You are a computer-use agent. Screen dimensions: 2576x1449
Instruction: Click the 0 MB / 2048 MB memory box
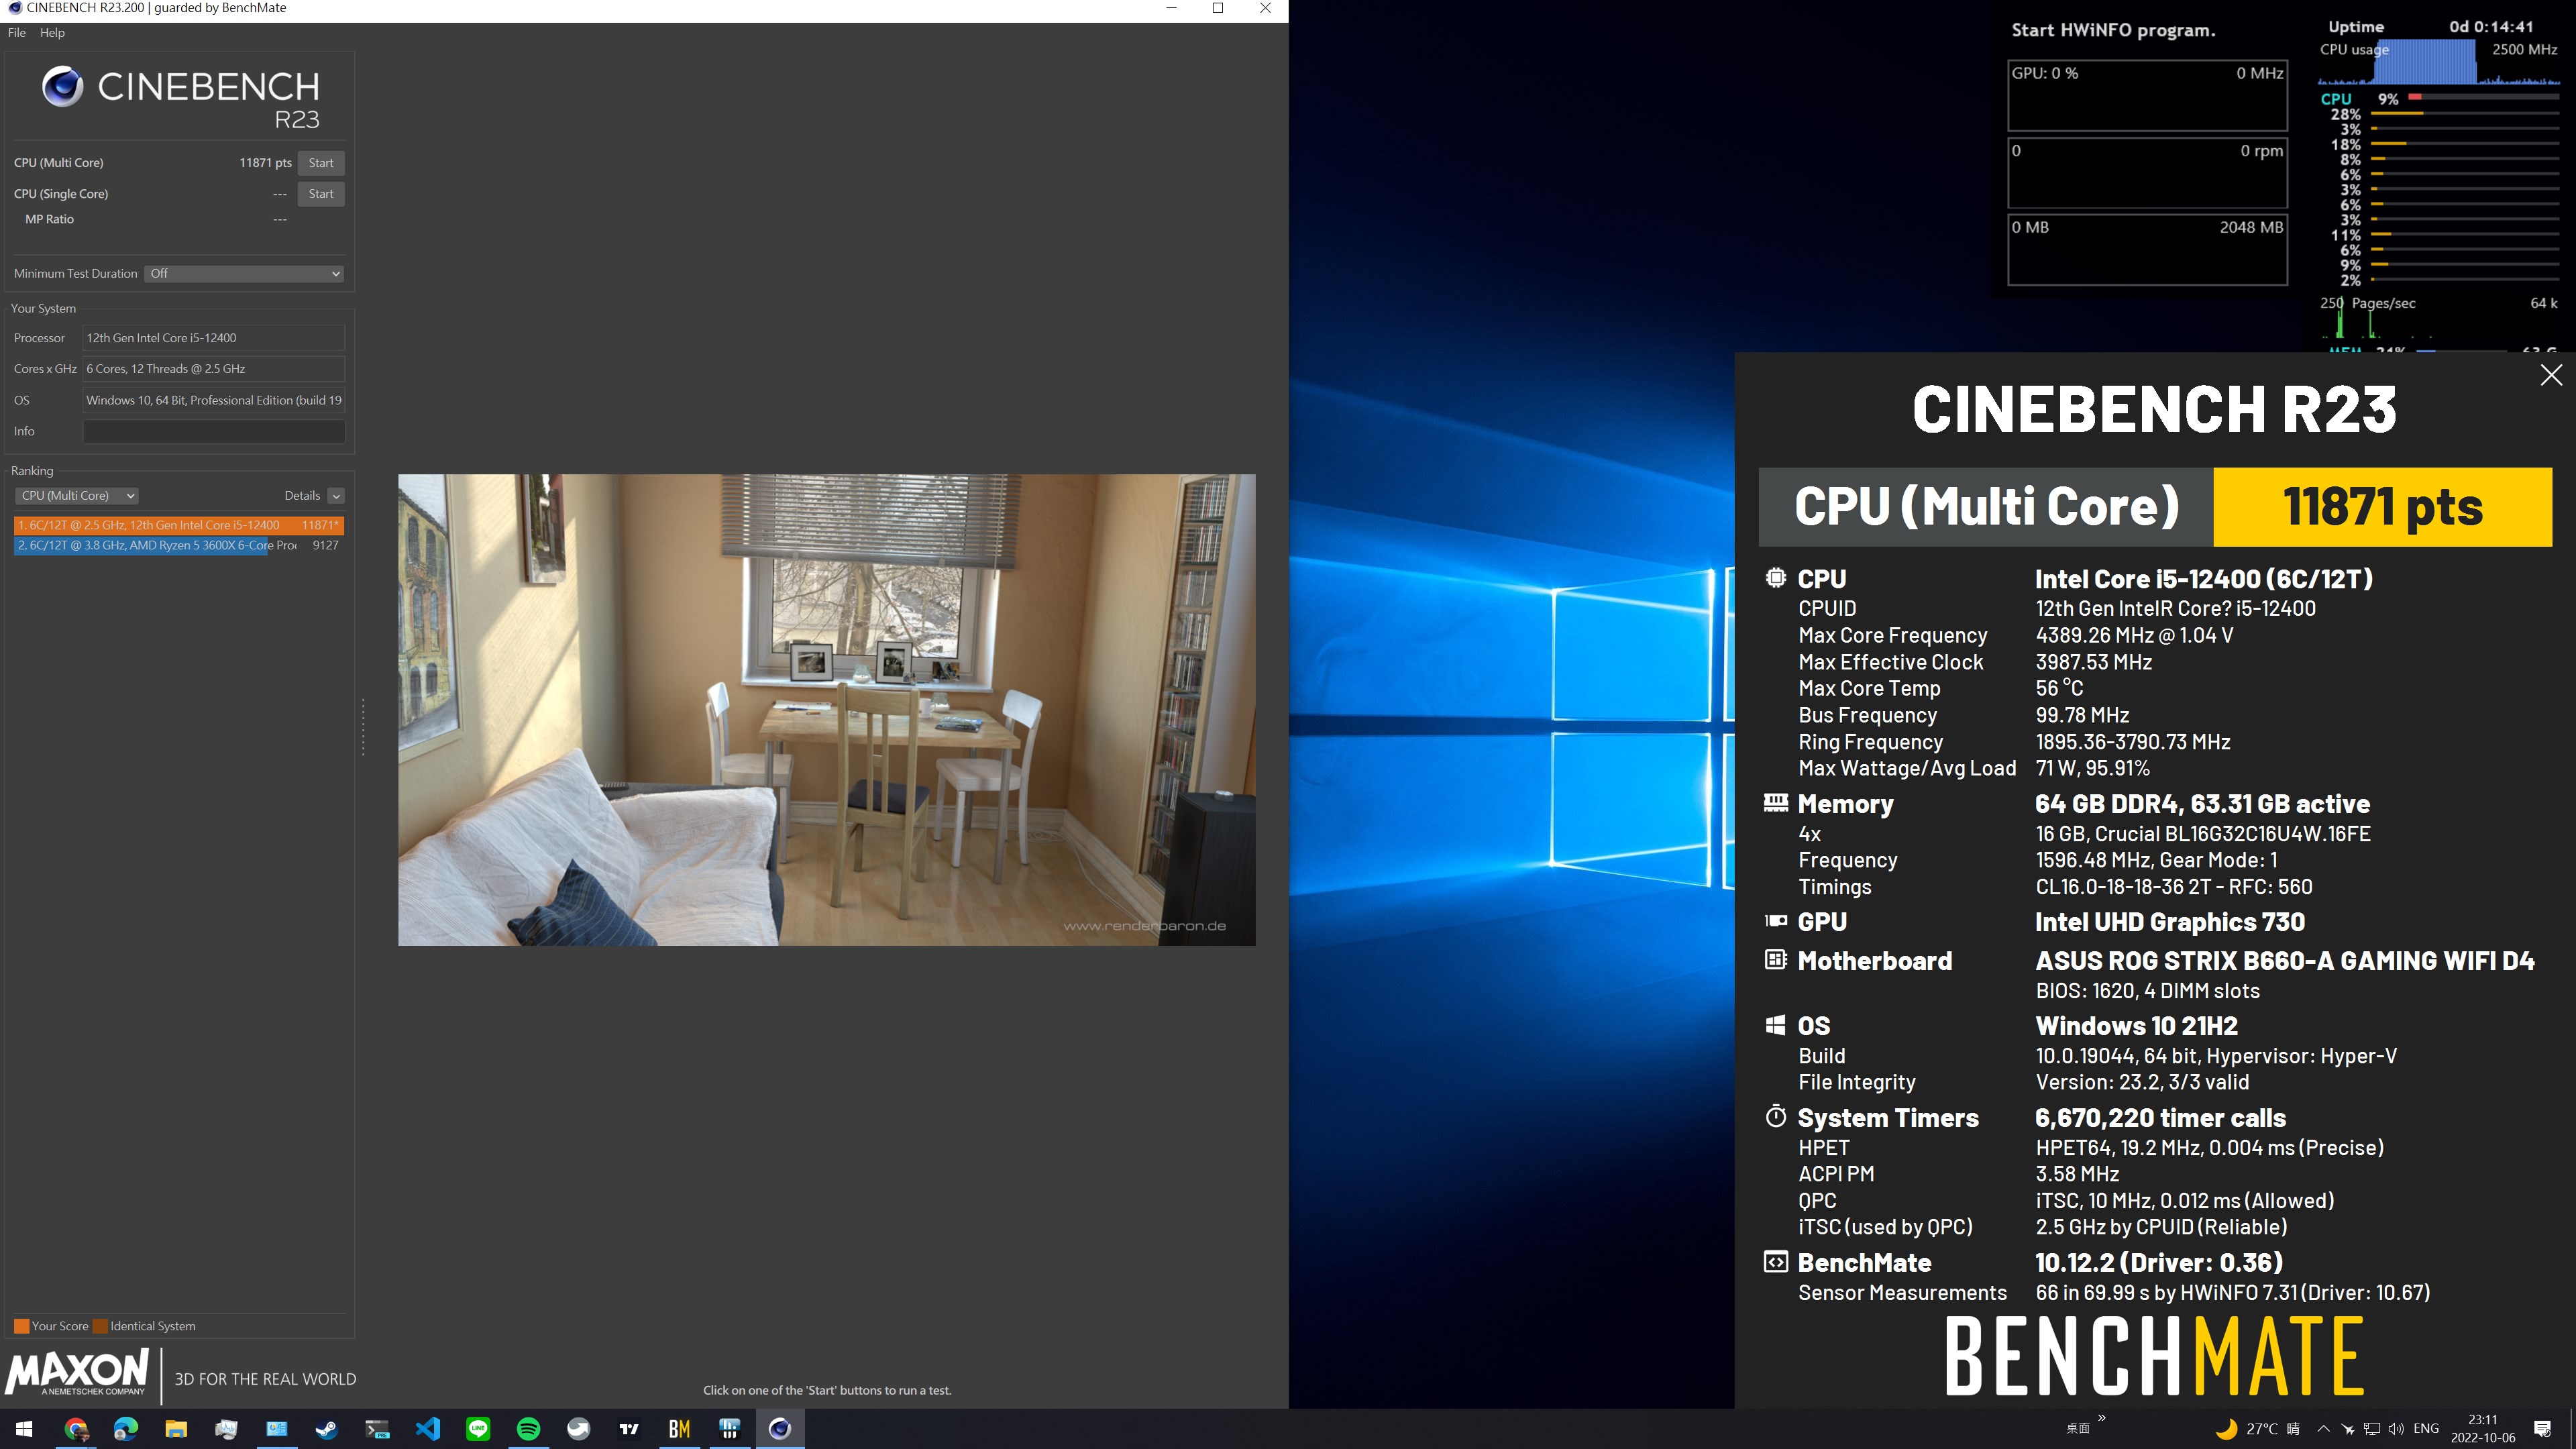(x=2147, y=250)
